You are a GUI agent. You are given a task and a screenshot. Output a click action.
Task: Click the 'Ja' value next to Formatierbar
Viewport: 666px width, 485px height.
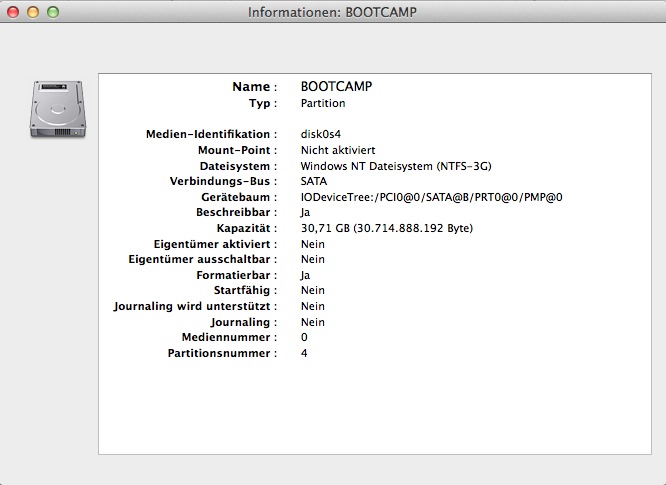pos(306,275)
